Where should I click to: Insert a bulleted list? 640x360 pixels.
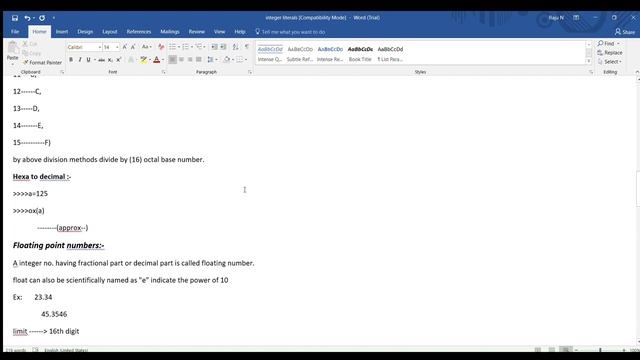[173, 47]
